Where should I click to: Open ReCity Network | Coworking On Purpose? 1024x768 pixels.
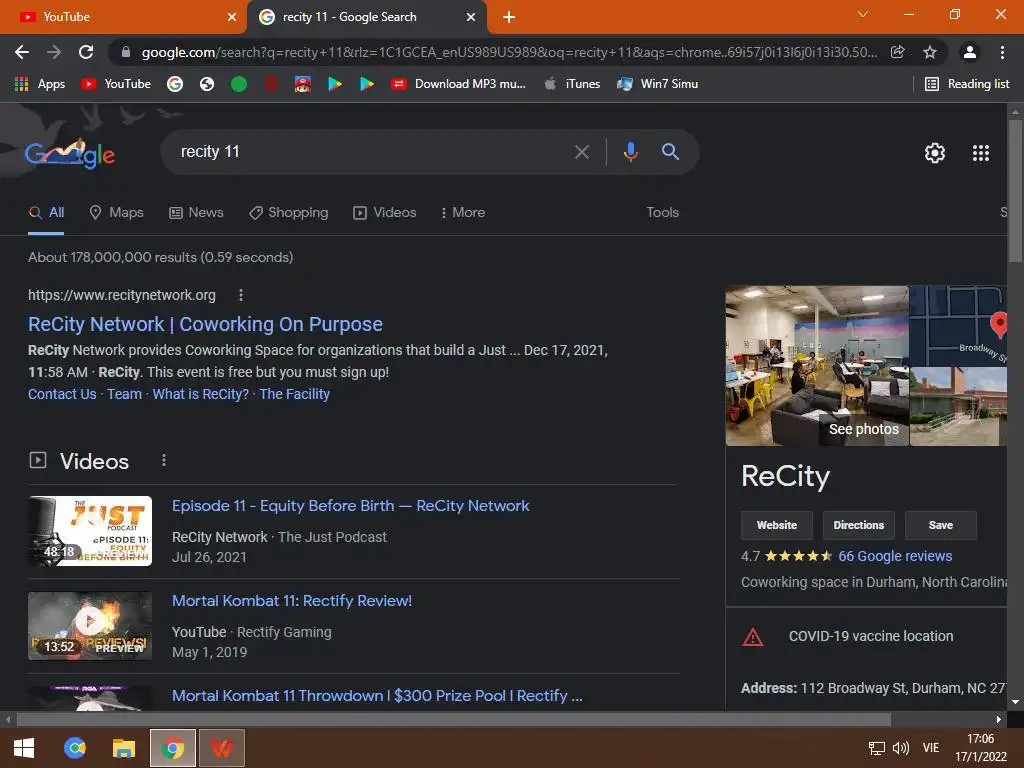pos(205,324)
